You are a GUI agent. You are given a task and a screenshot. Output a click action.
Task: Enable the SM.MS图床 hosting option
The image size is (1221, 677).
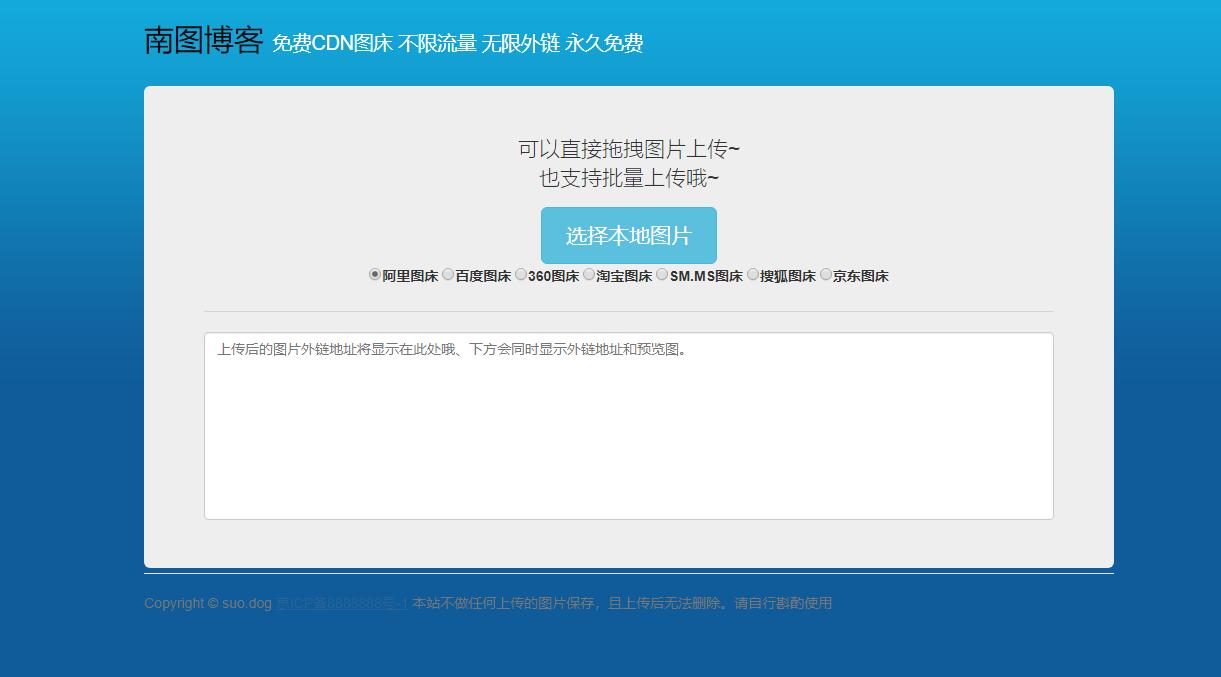661,274
